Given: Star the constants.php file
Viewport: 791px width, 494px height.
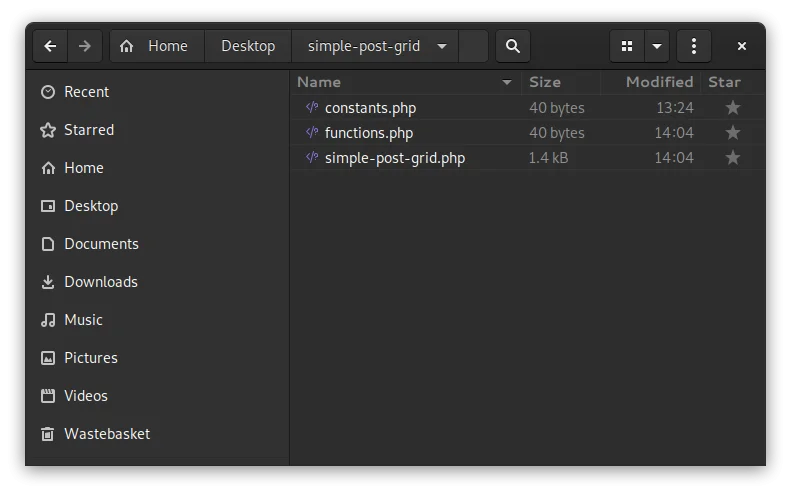Looking at the screenshot, I should [x=732, y=107].
